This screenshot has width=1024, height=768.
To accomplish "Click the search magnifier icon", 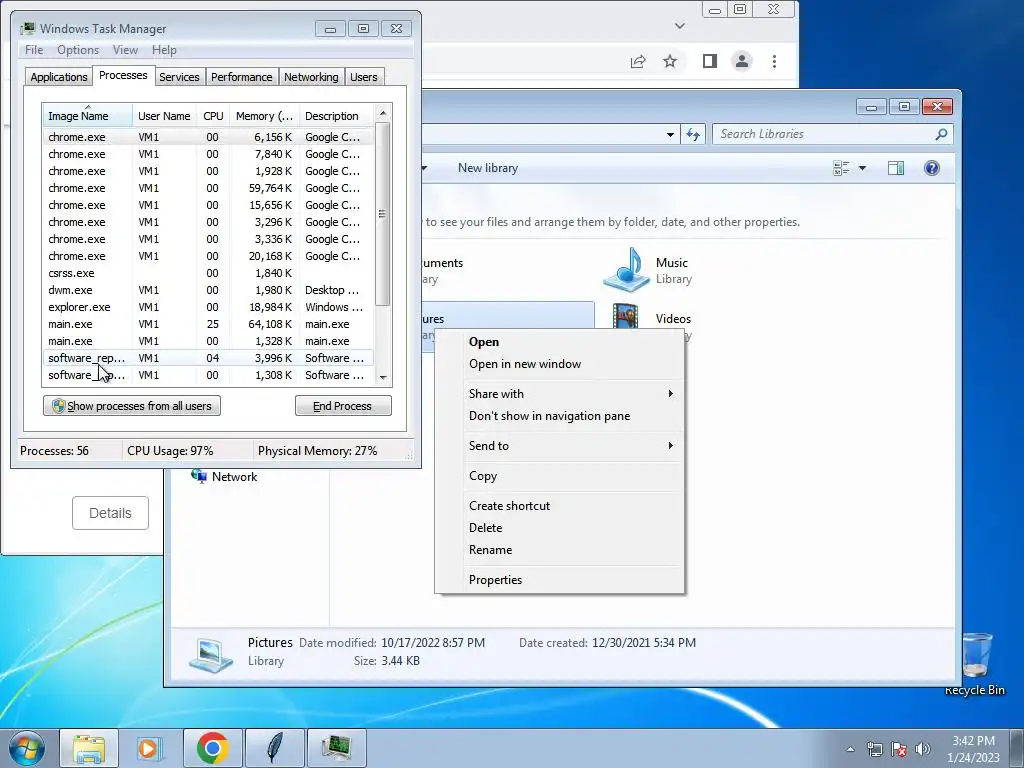I will point(941,134).
